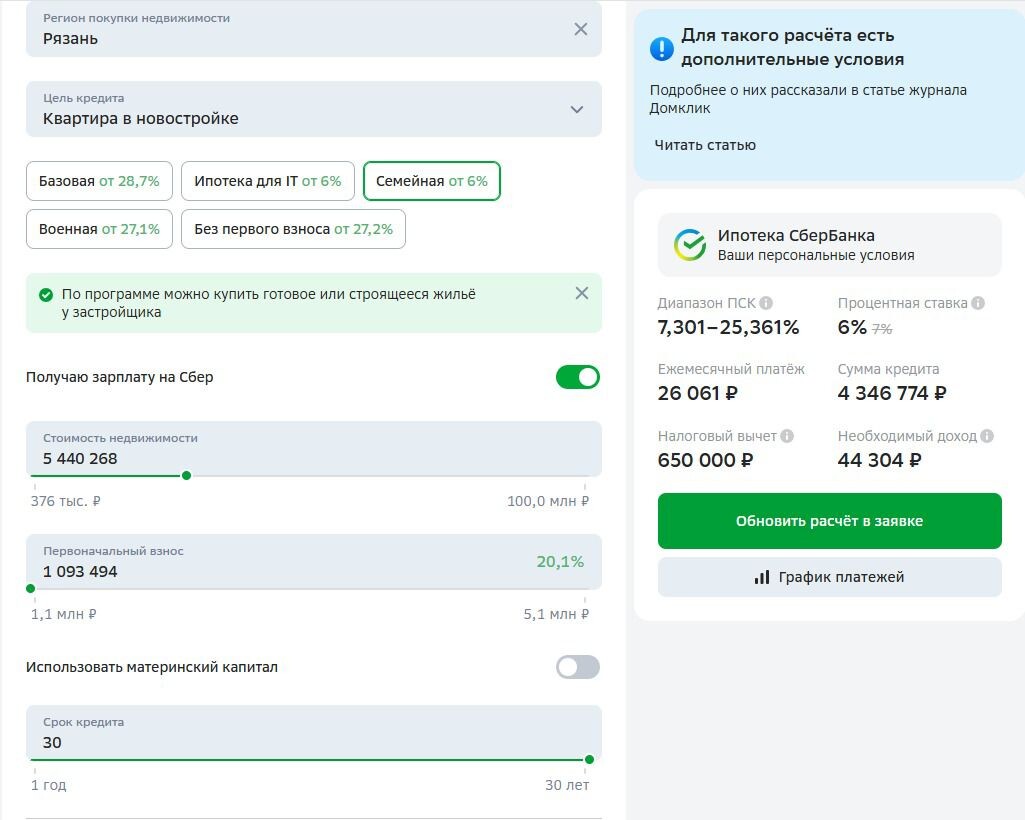
Task: Click Первоначальный взнос input field
Action: [x=314, y=562]
